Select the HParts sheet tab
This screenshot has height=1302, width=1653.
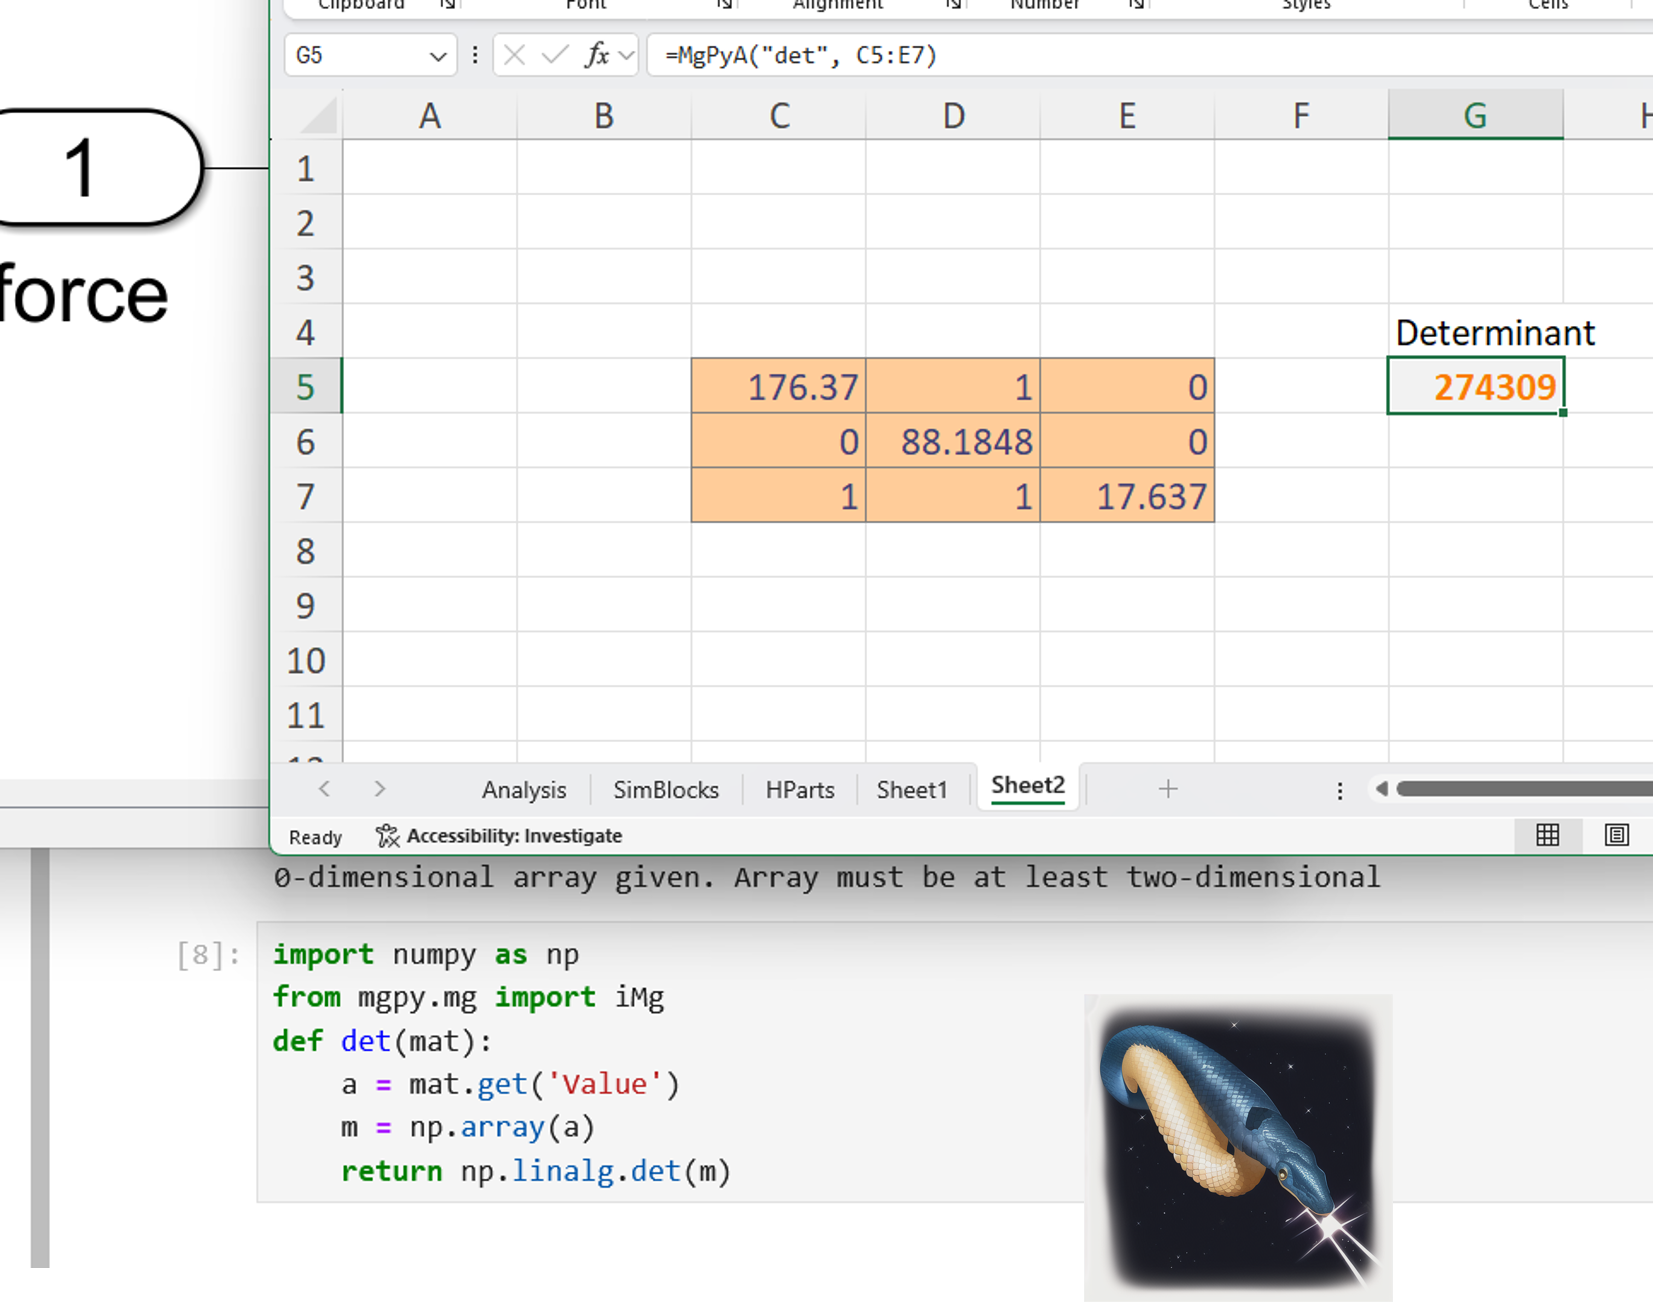(x=800, y=790)
